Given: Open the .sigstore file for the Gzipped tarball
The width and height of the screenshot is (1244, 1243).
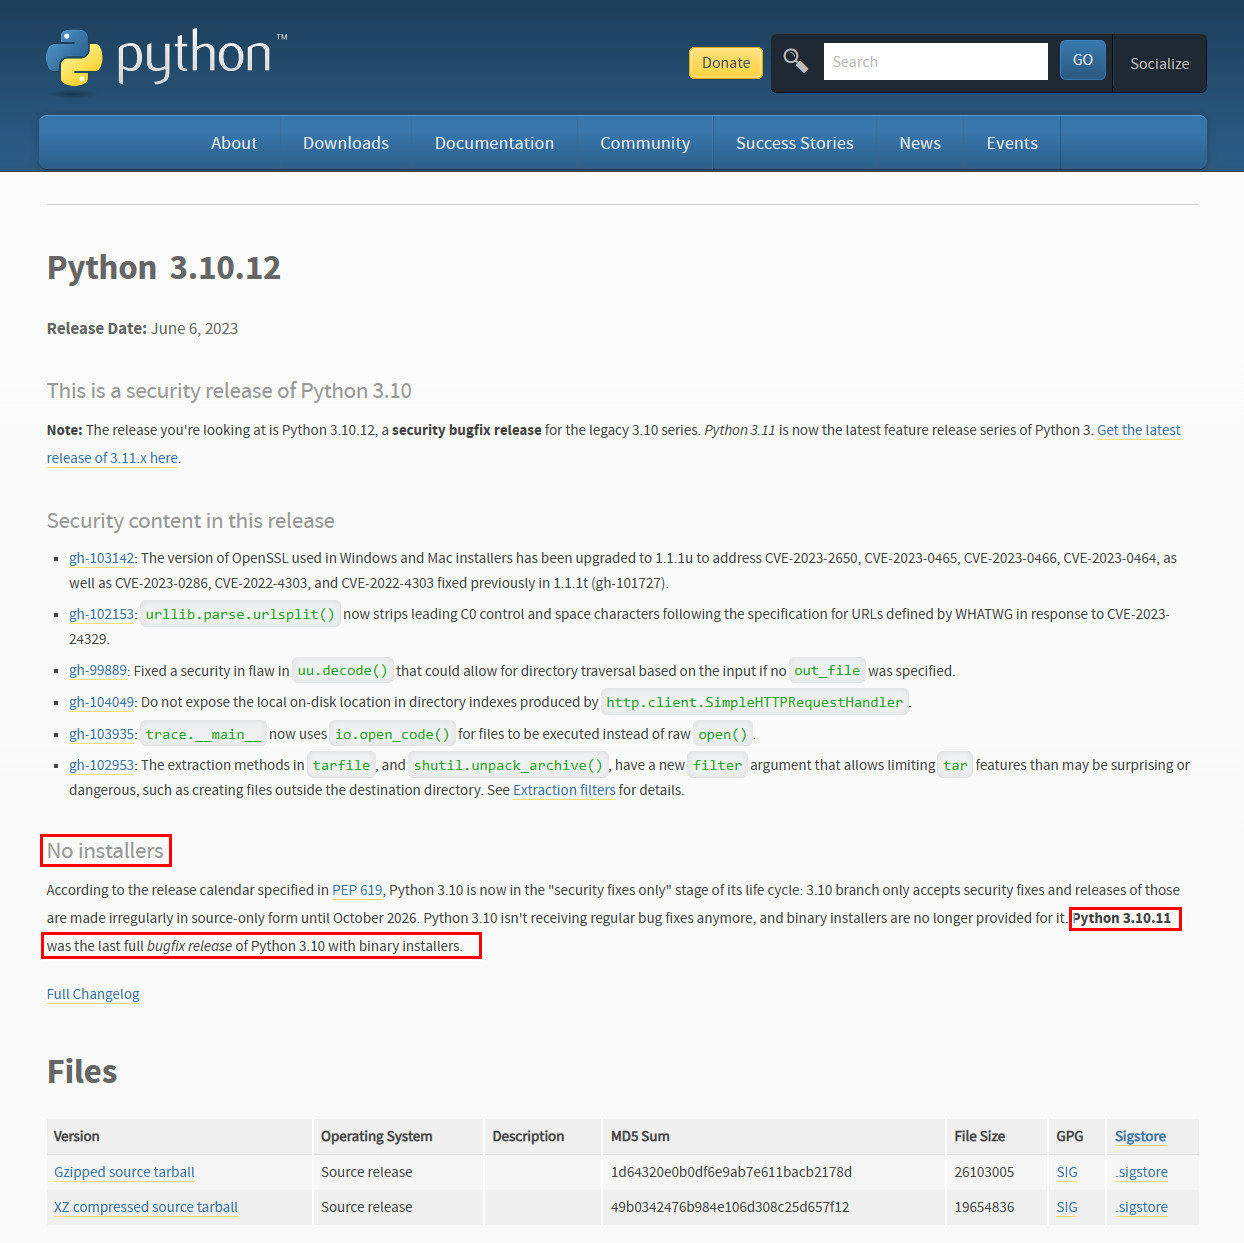Looking at the screenshot, I should 1140,1171.
